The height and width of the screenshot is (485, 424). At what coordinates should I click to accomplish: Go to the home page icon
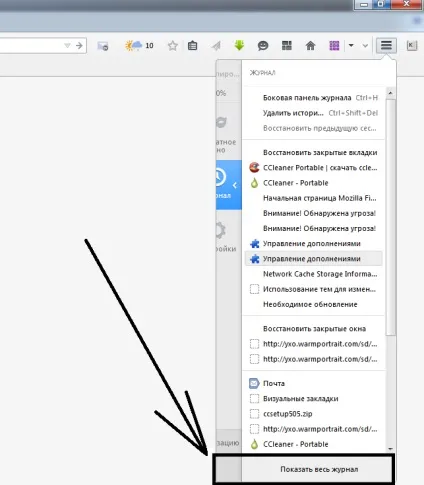[310, 46]
